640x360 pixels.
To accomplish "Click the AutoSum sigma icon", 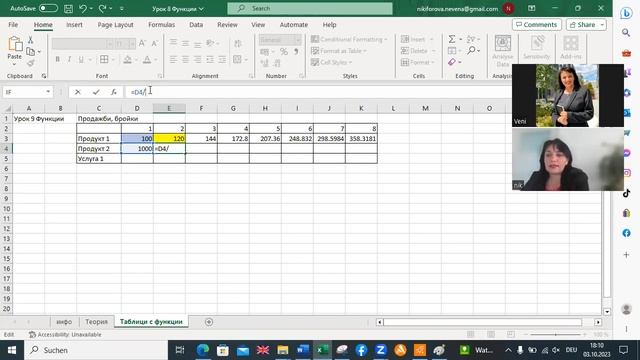I will click(452, 39).
